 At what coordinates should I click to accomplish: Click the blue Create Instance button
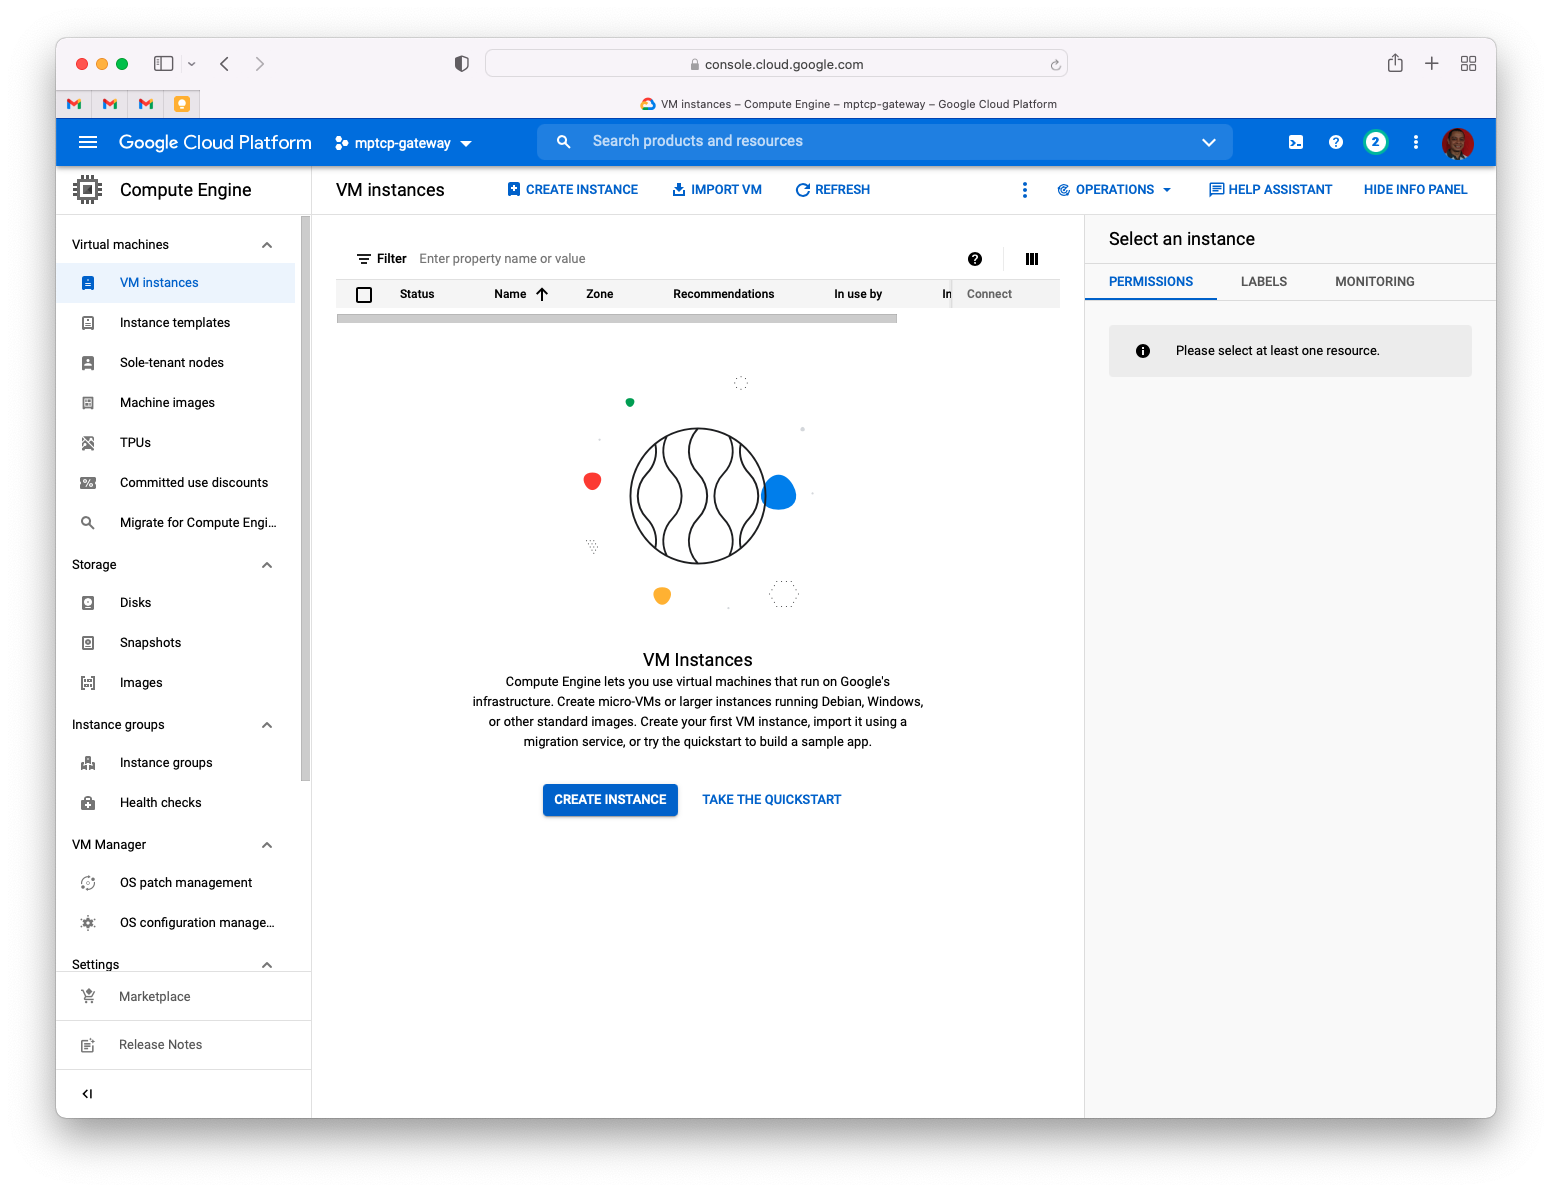point(610,800)
